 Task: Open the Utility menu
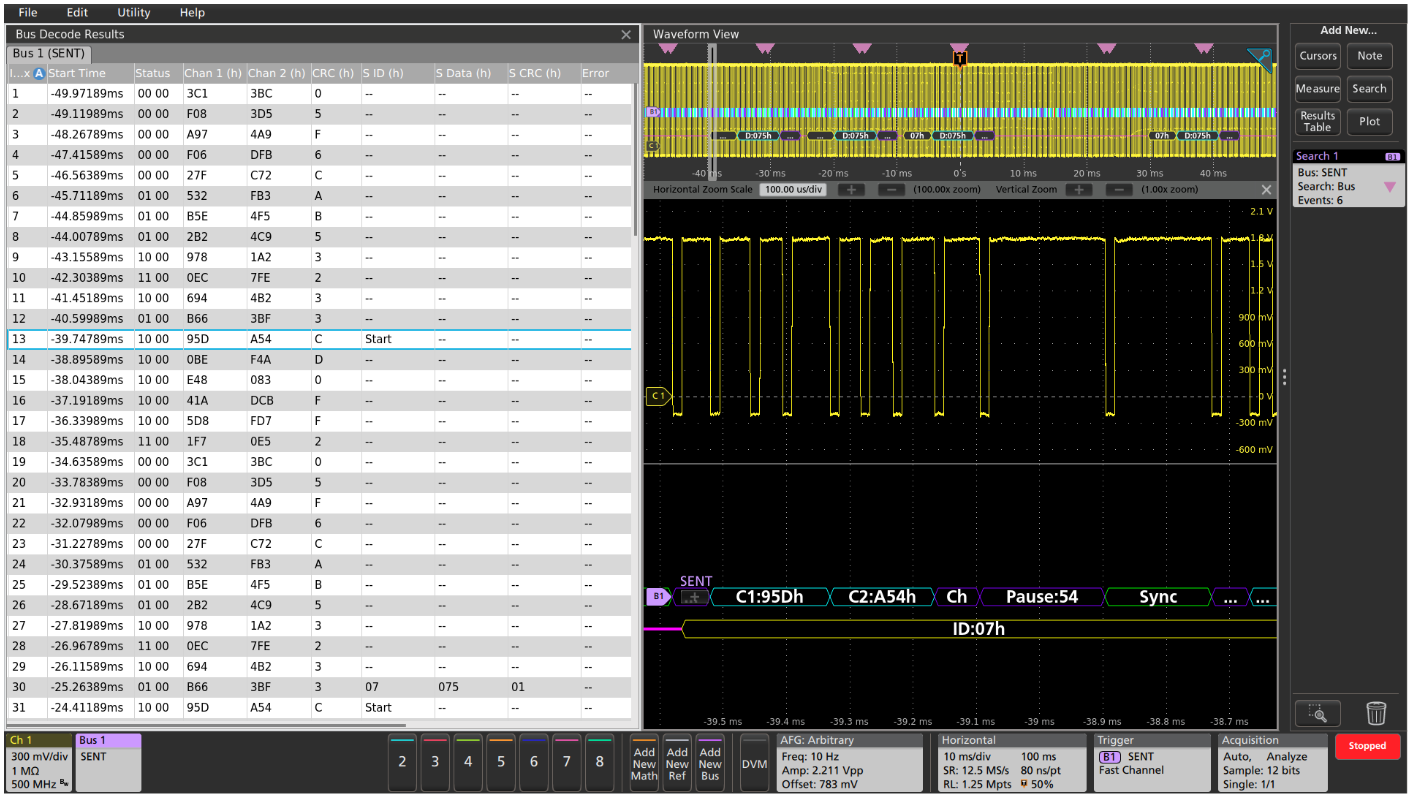(x=134, y=12)
